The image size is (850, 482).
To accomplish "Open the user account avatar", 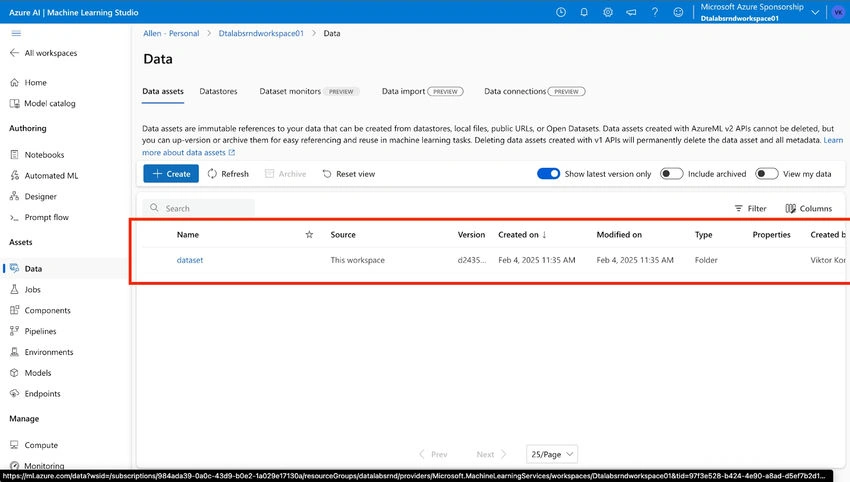I will click(x=838, y=12).
